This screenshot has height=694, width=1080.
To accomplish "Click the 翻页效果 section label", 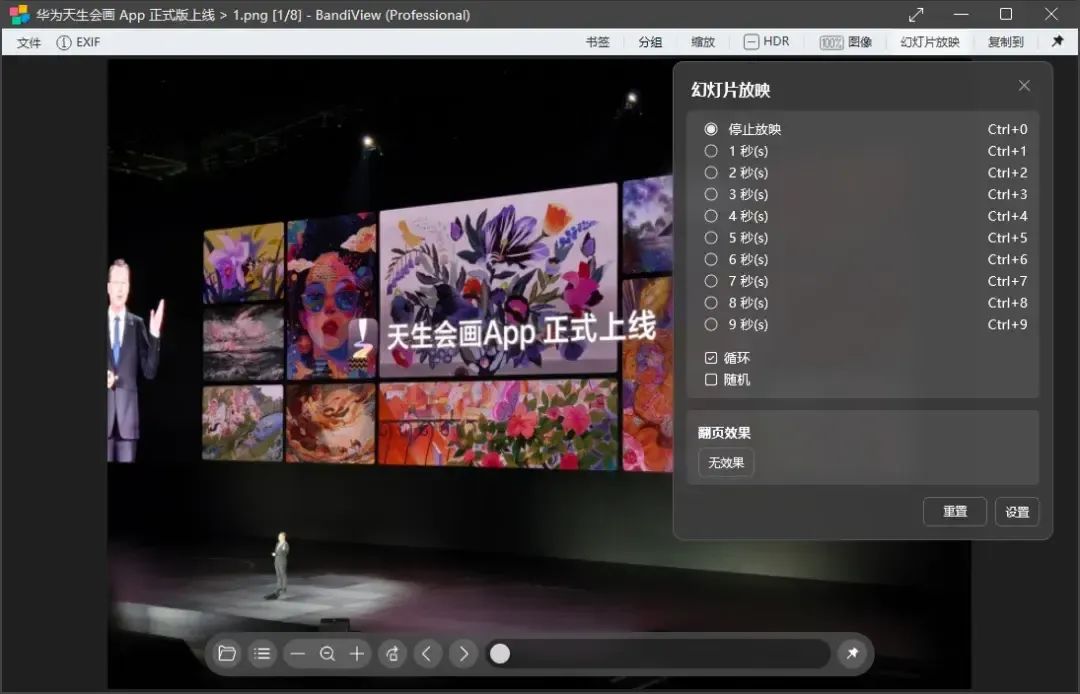I will click(724, 432).
